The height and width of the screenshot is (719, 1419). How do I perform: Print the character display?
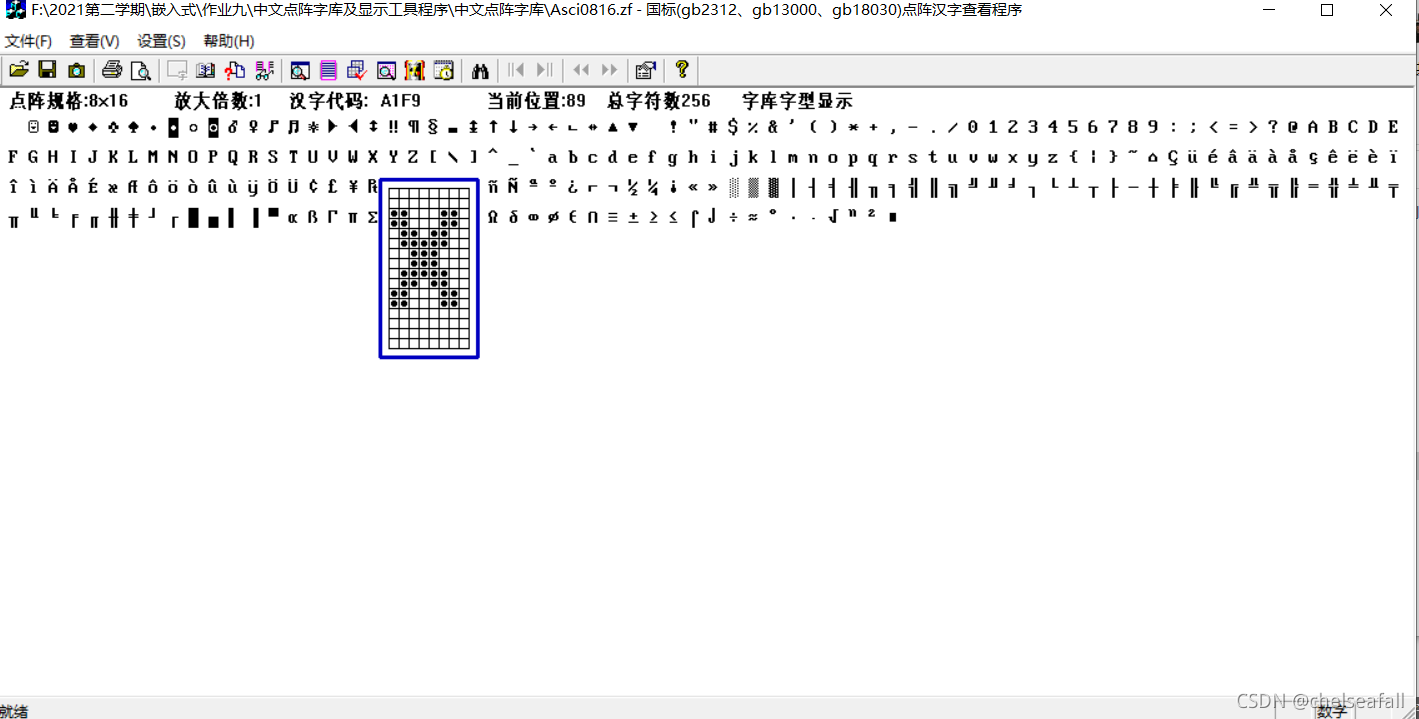[112, 70]
